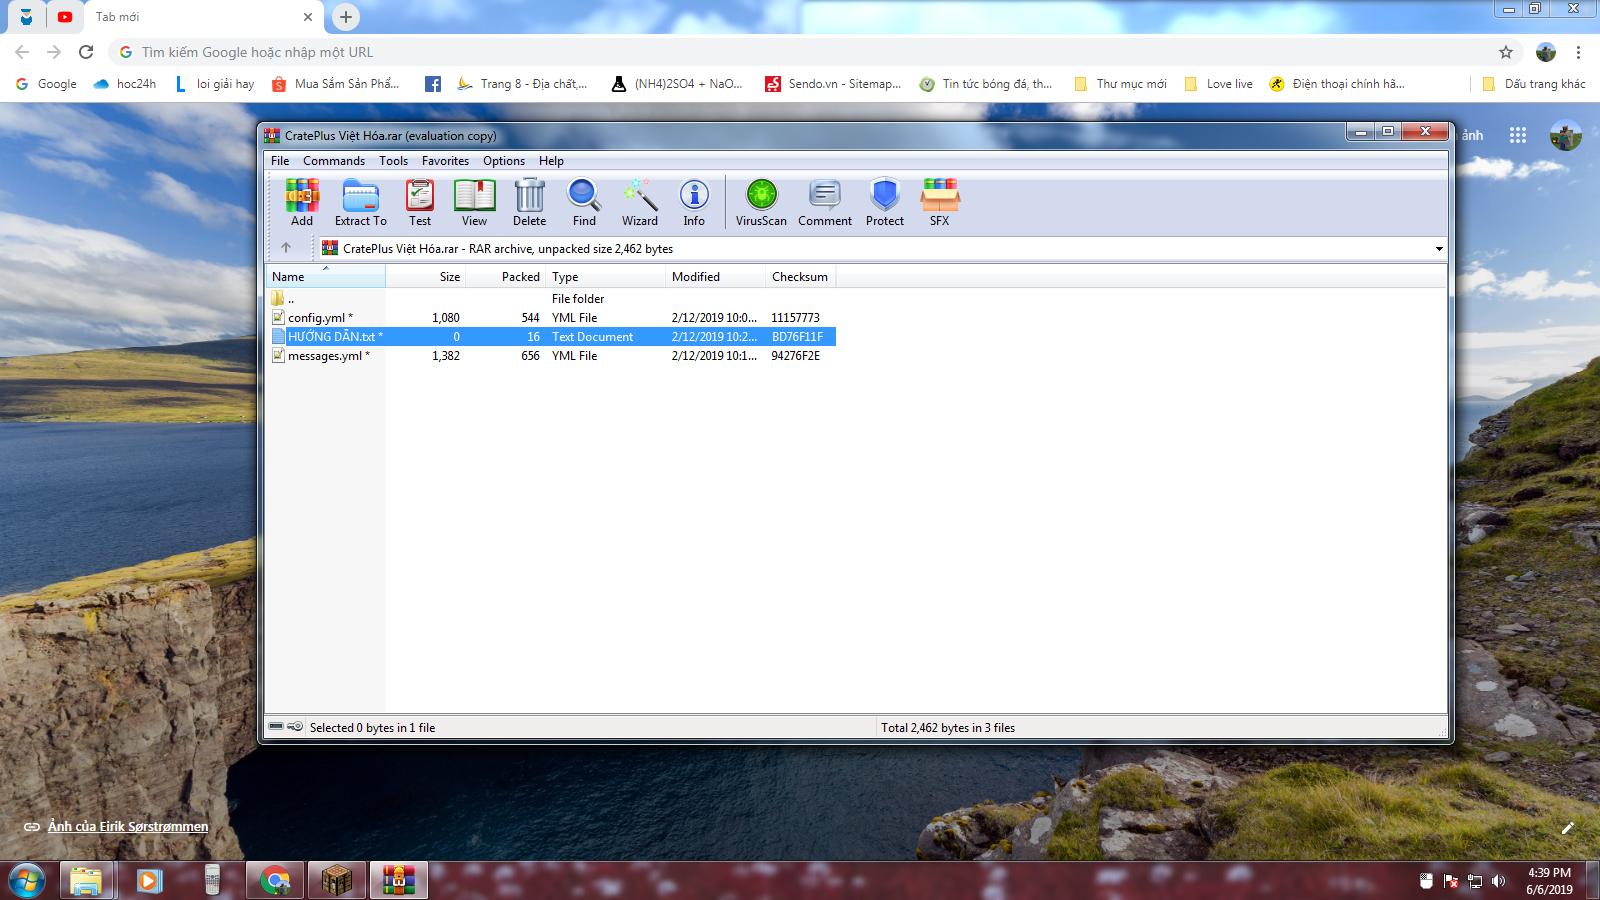Open the View file toolbar icon

[474, 202]
